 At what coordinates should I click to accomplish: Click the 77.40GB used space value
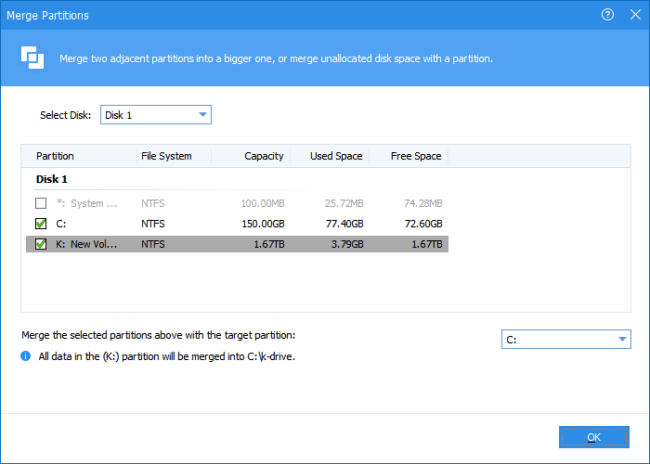(x=344, y=223)
